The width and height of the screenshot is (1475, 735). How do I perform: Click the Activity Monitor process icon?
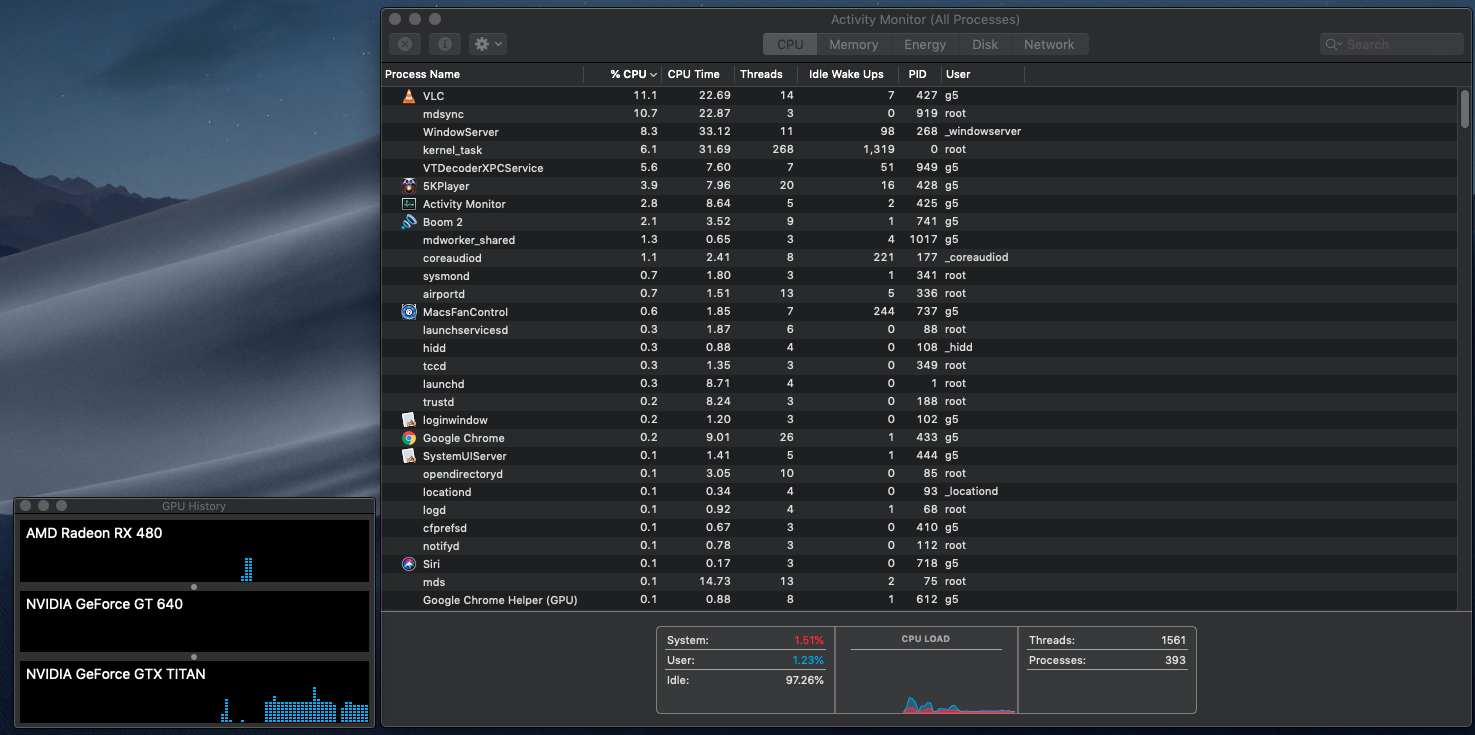tap(408, 204)
